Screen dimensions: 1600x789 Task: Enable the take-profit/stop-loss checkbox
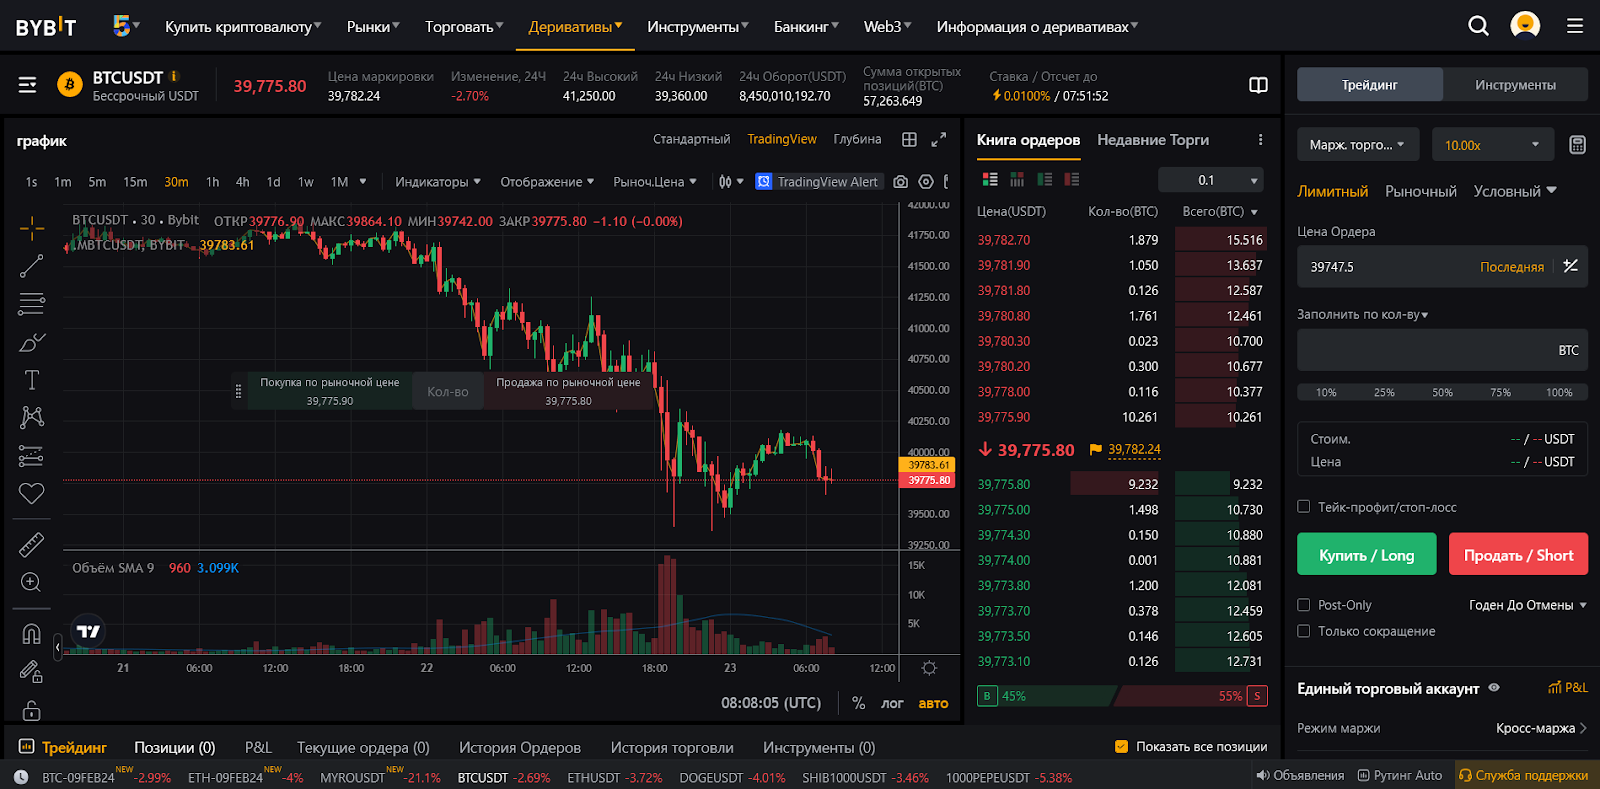click(x=1304, y=507)
